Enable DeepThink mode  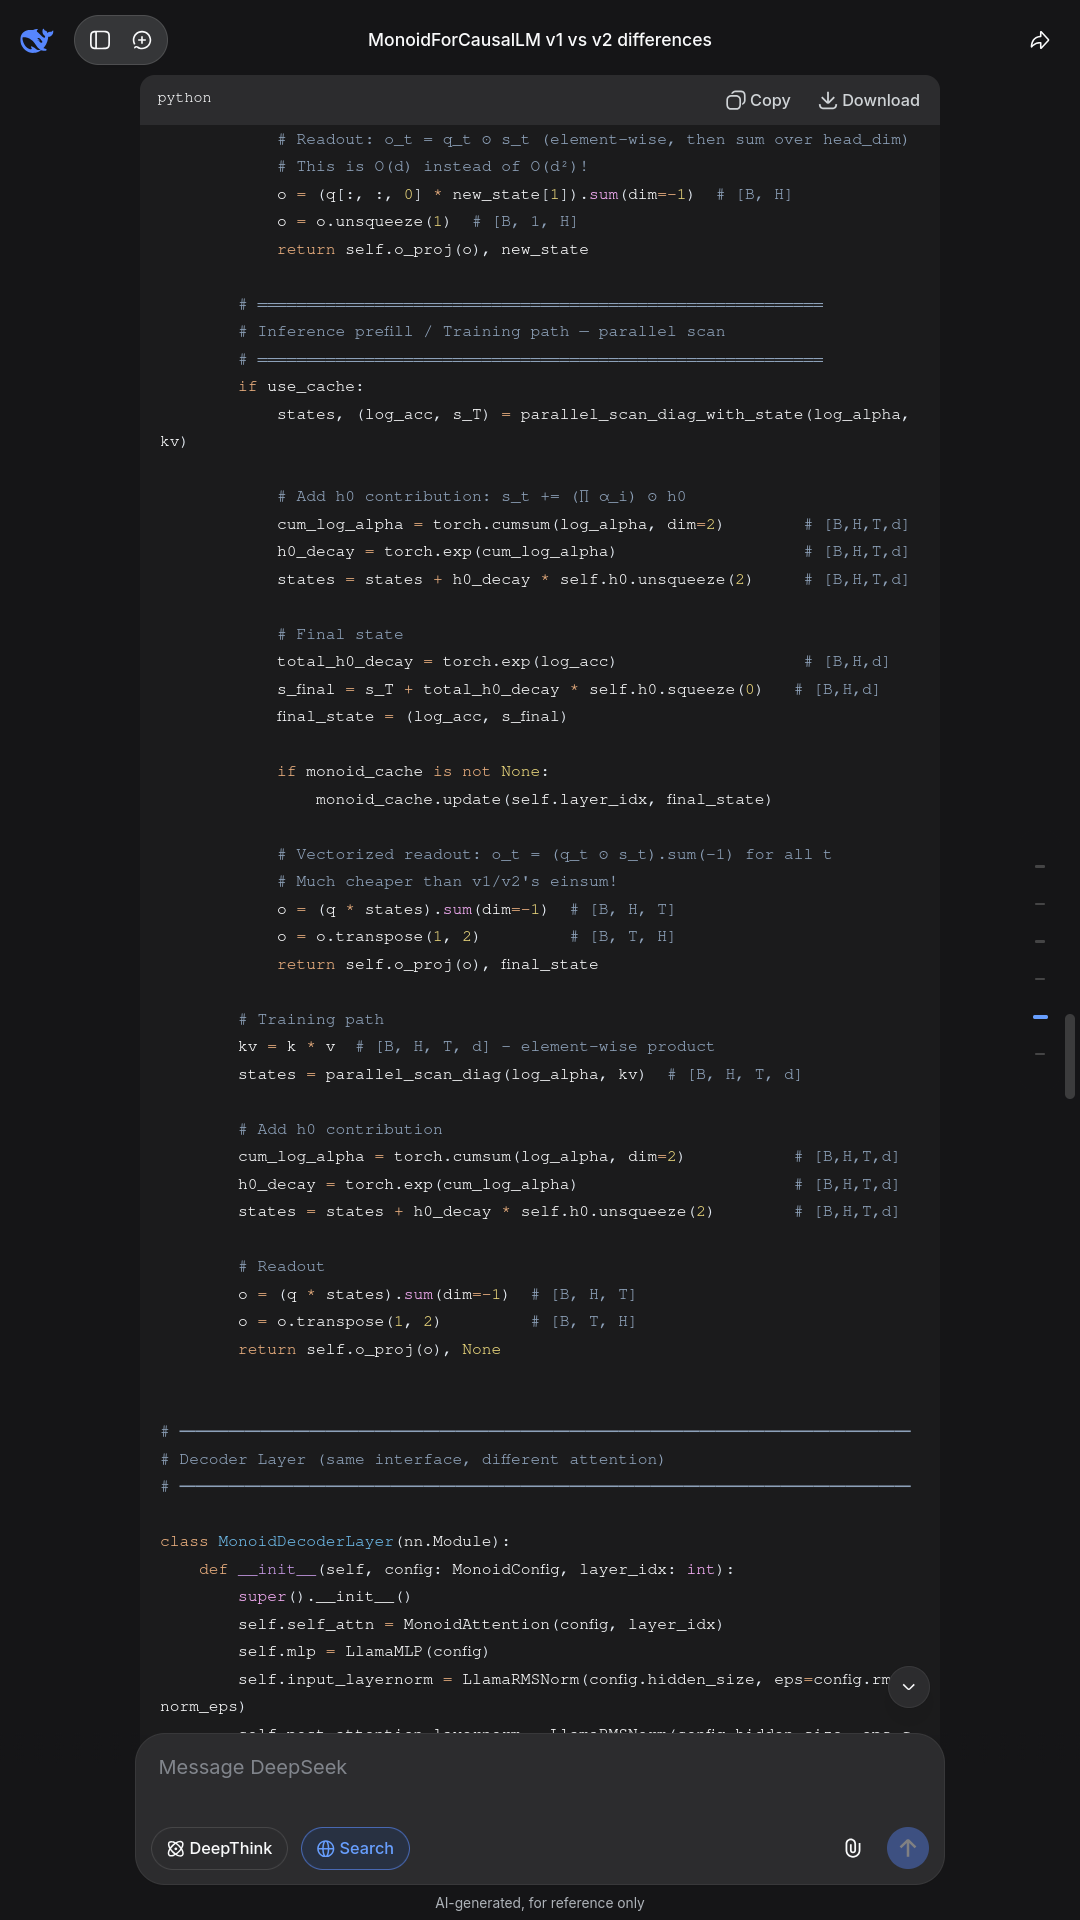pos(219,1848)
